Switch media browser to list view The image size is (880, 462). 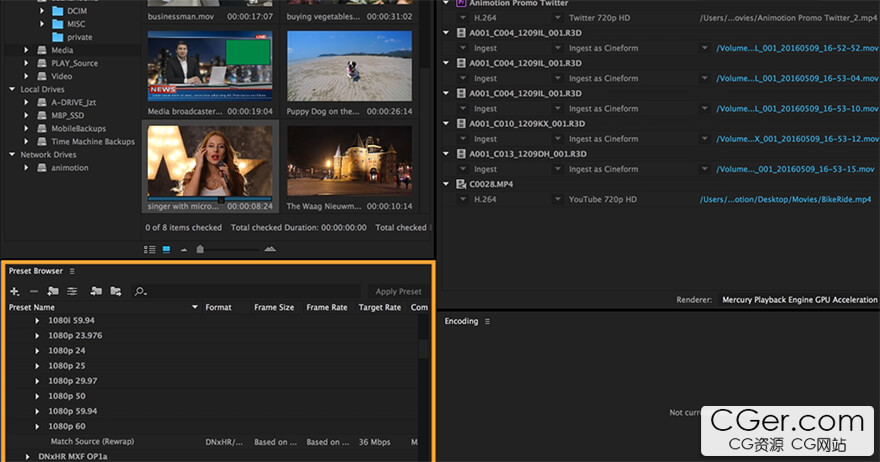(150, 248)
